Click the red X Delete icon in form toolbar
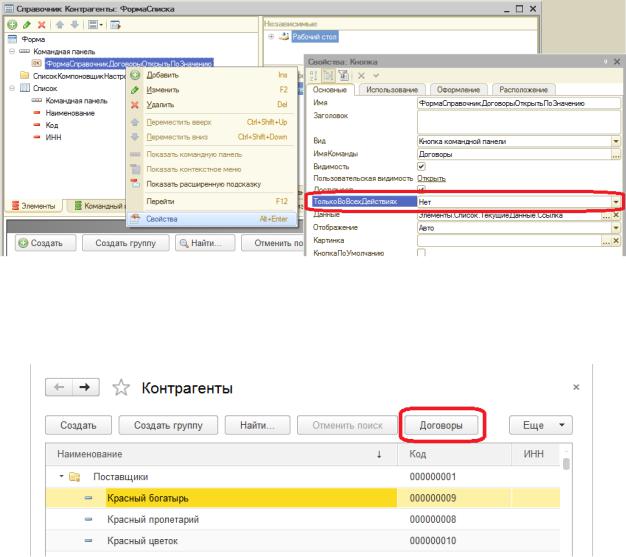The width and height of the screenshot is (626, 557). (x=41, y=25)
